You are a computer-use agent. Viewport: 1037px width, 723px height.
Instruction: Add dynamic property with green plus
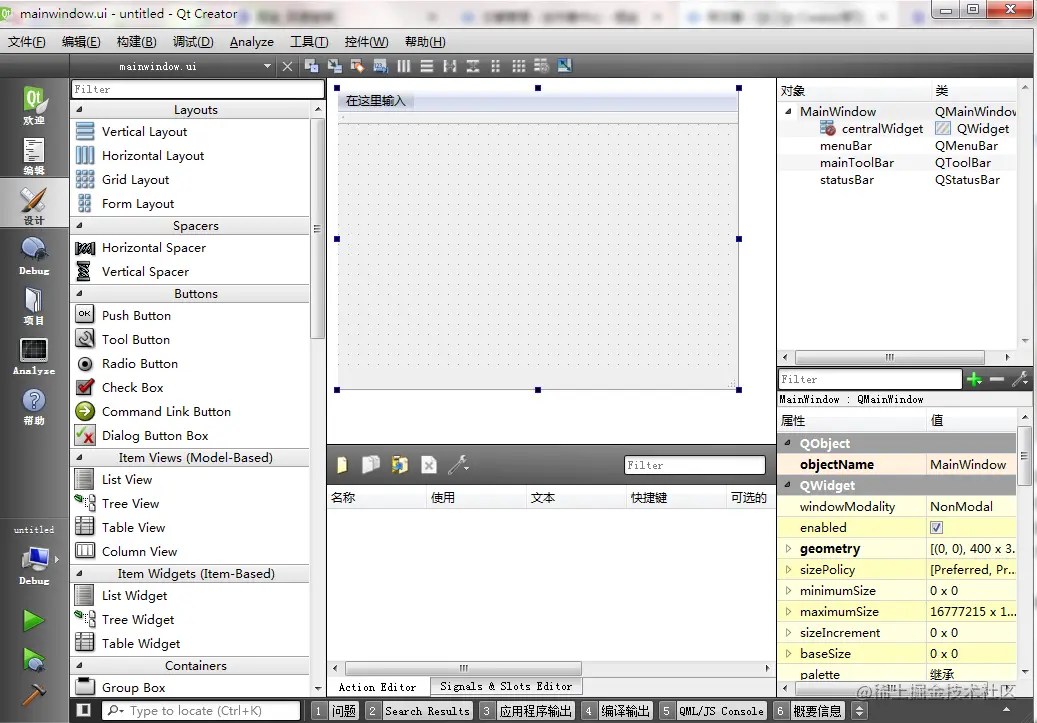coord(974,379)
